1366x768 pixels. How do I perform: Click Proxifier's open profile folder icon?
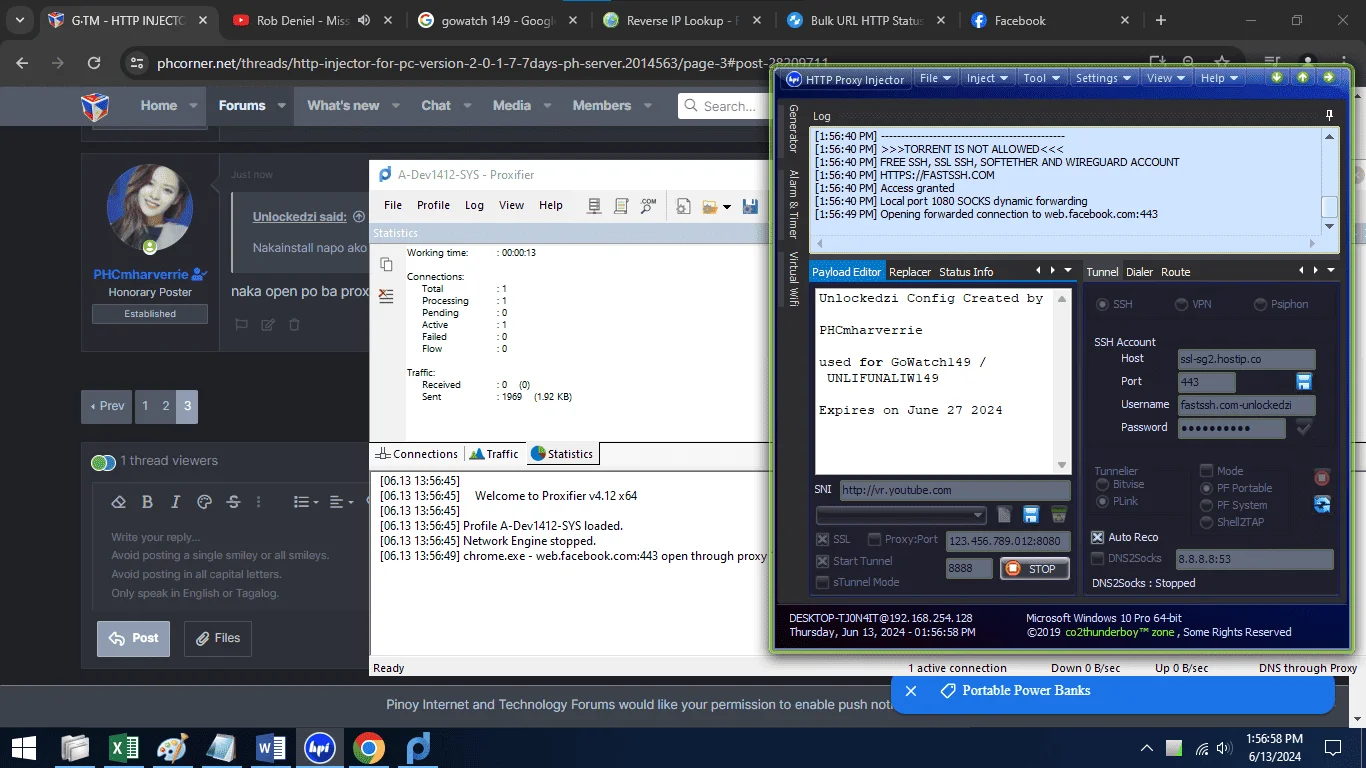[711, 206]
